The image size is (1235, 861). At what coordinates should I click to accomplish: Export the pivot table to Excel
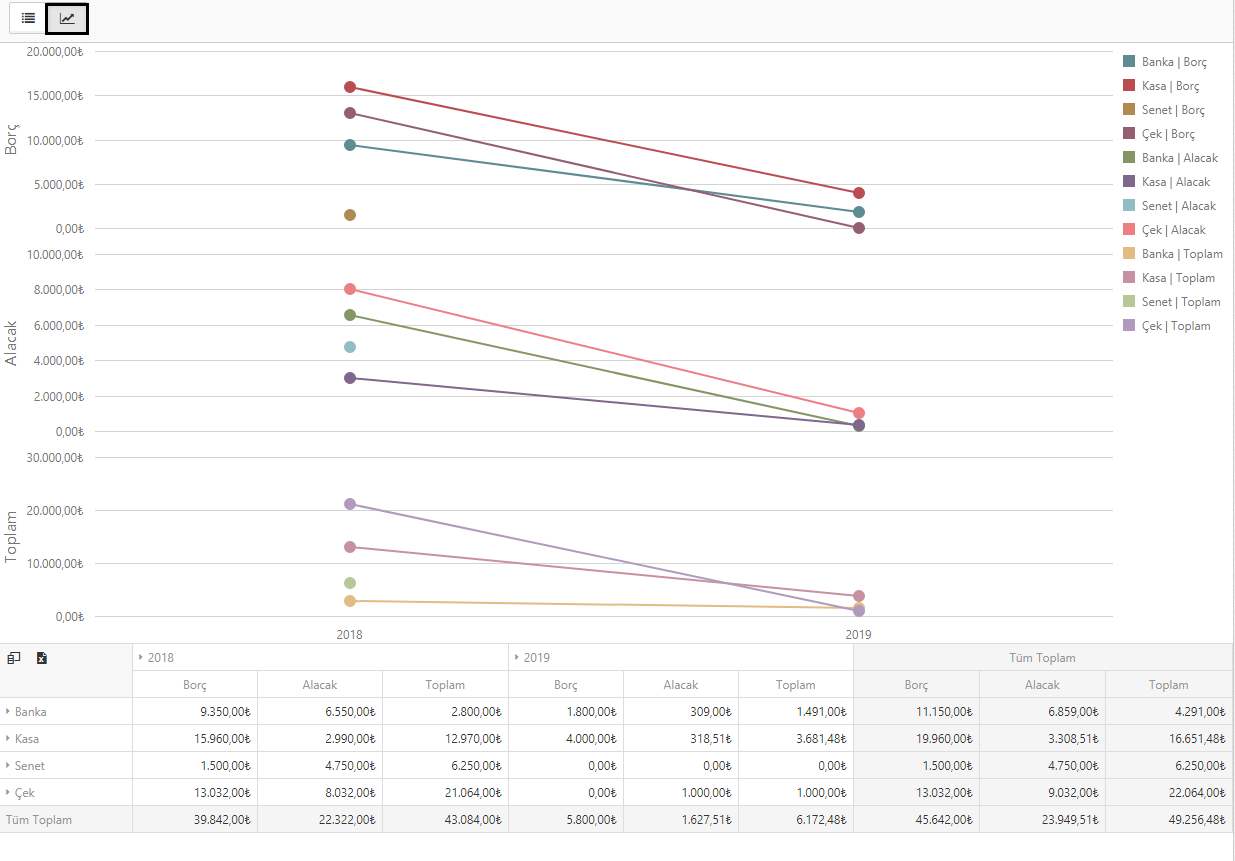42,658
